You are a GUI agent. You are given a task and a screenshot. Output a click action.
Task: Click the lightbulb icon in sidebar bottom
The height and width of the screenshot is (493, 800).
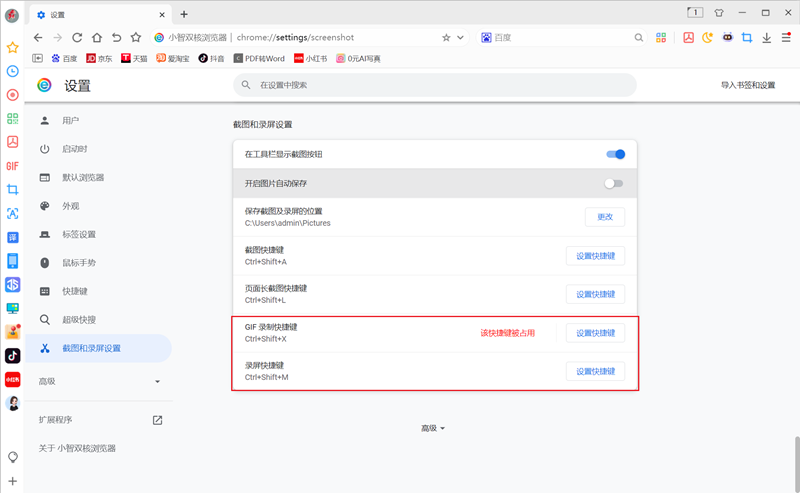pyautogui.click(x=13, y=457)
